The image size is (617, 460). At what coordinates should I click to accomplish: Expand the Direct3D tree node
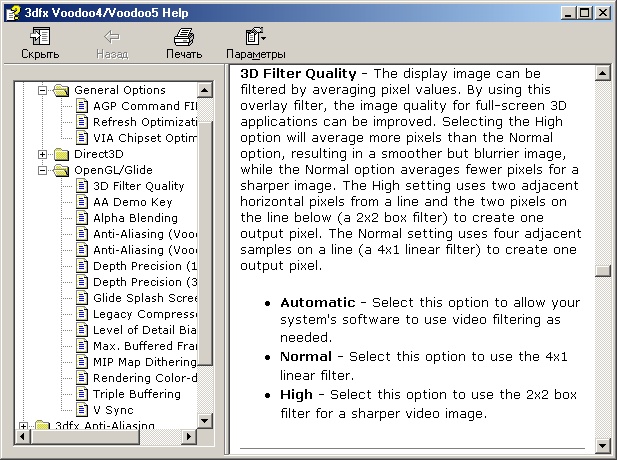click(x=42, y=154)
